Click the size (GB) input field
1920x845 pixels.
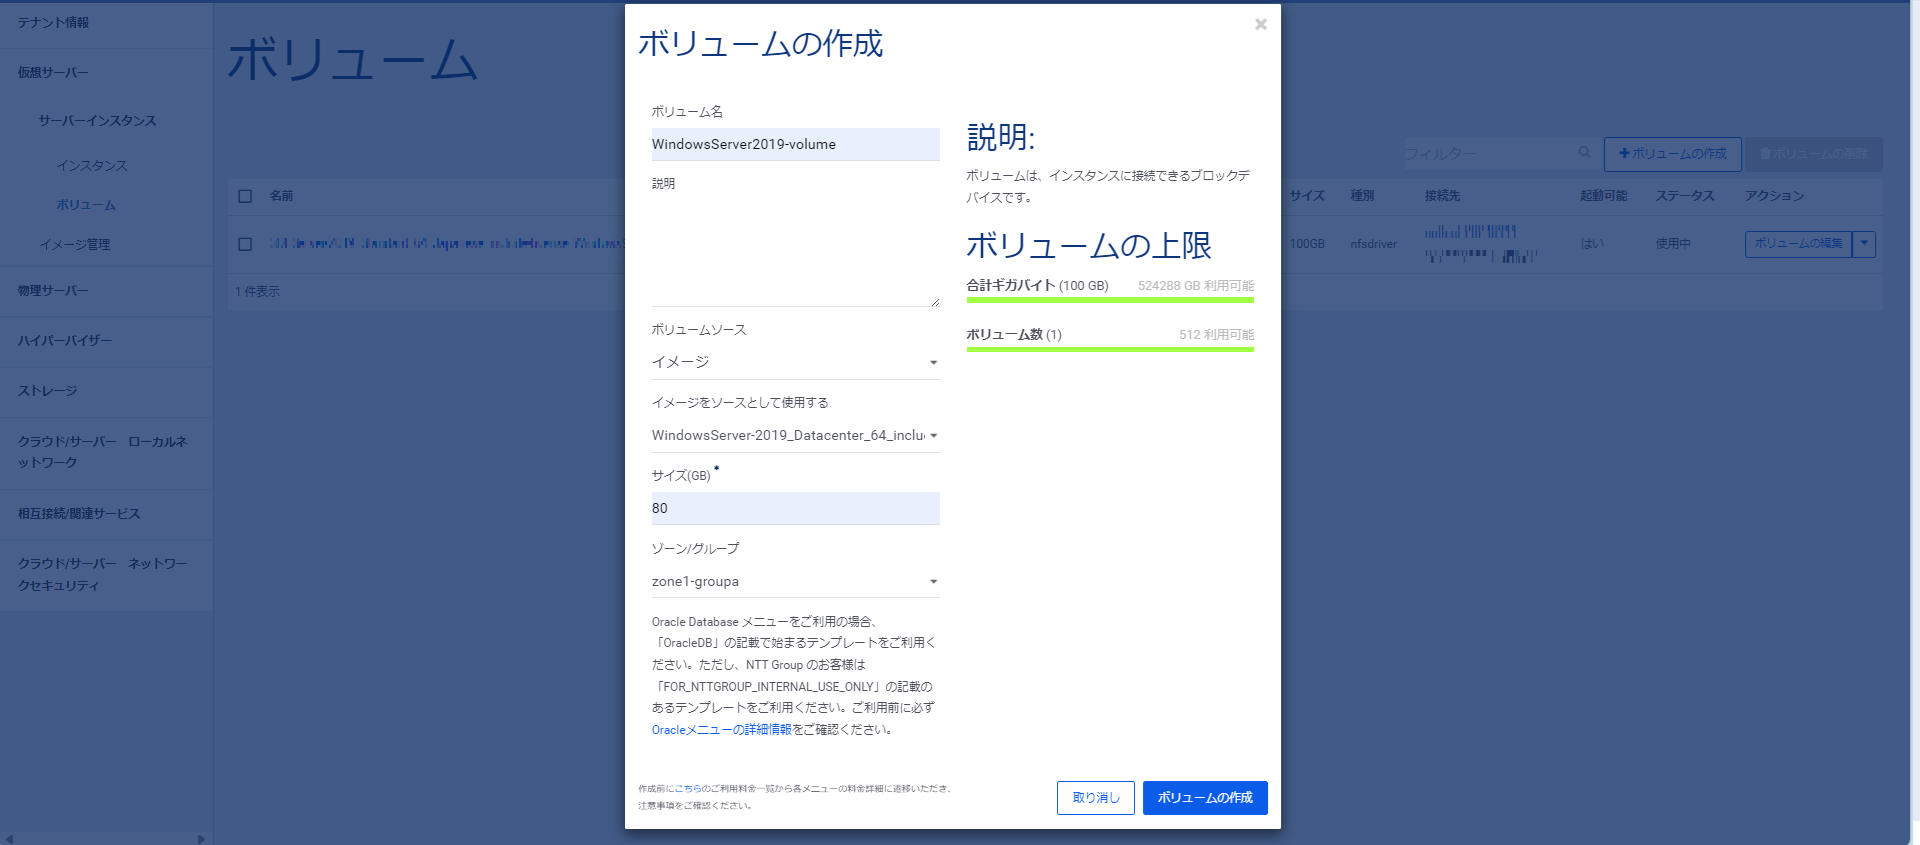(x=795, y=508)
